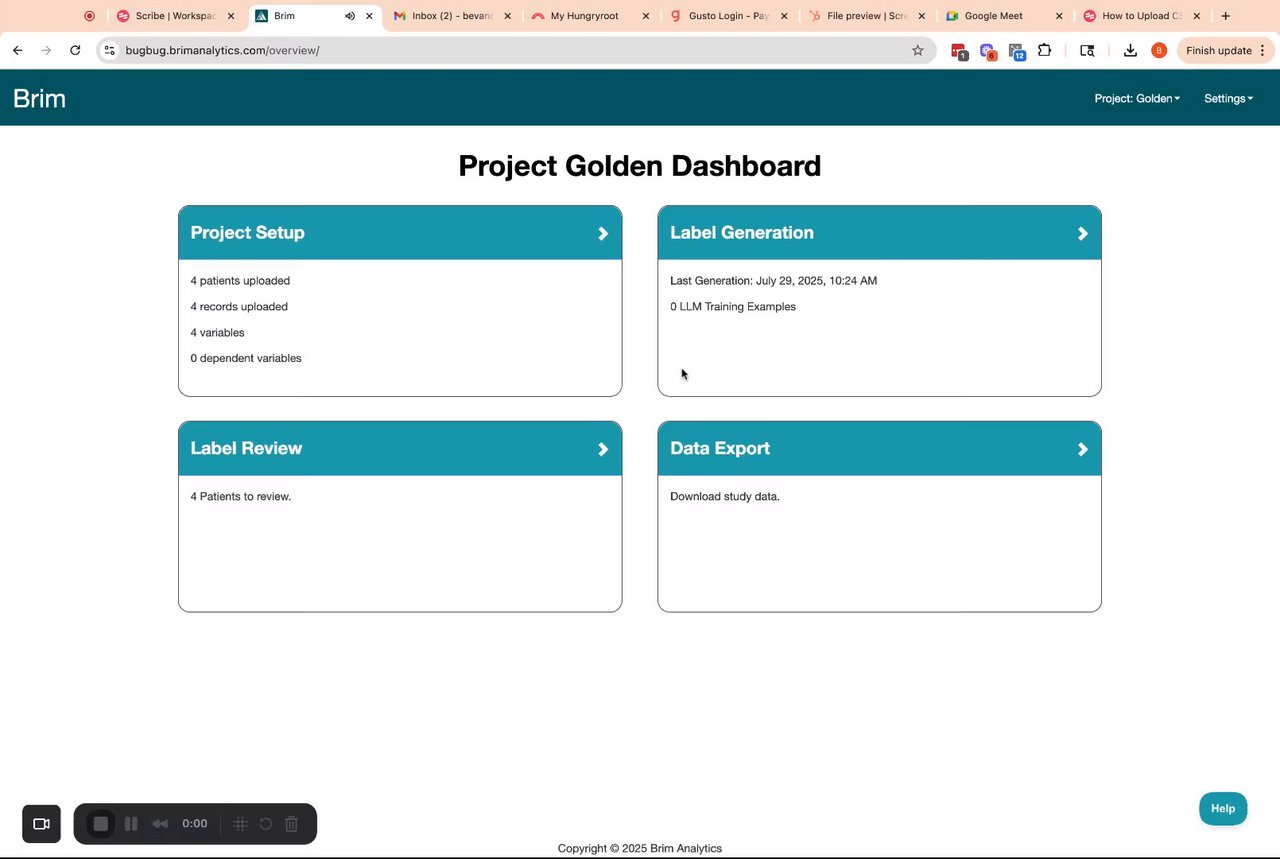Click the 0:00 recording timer
Image resolution: width=1280 pixels, height=859 pixels.
[x=195, y=824]
